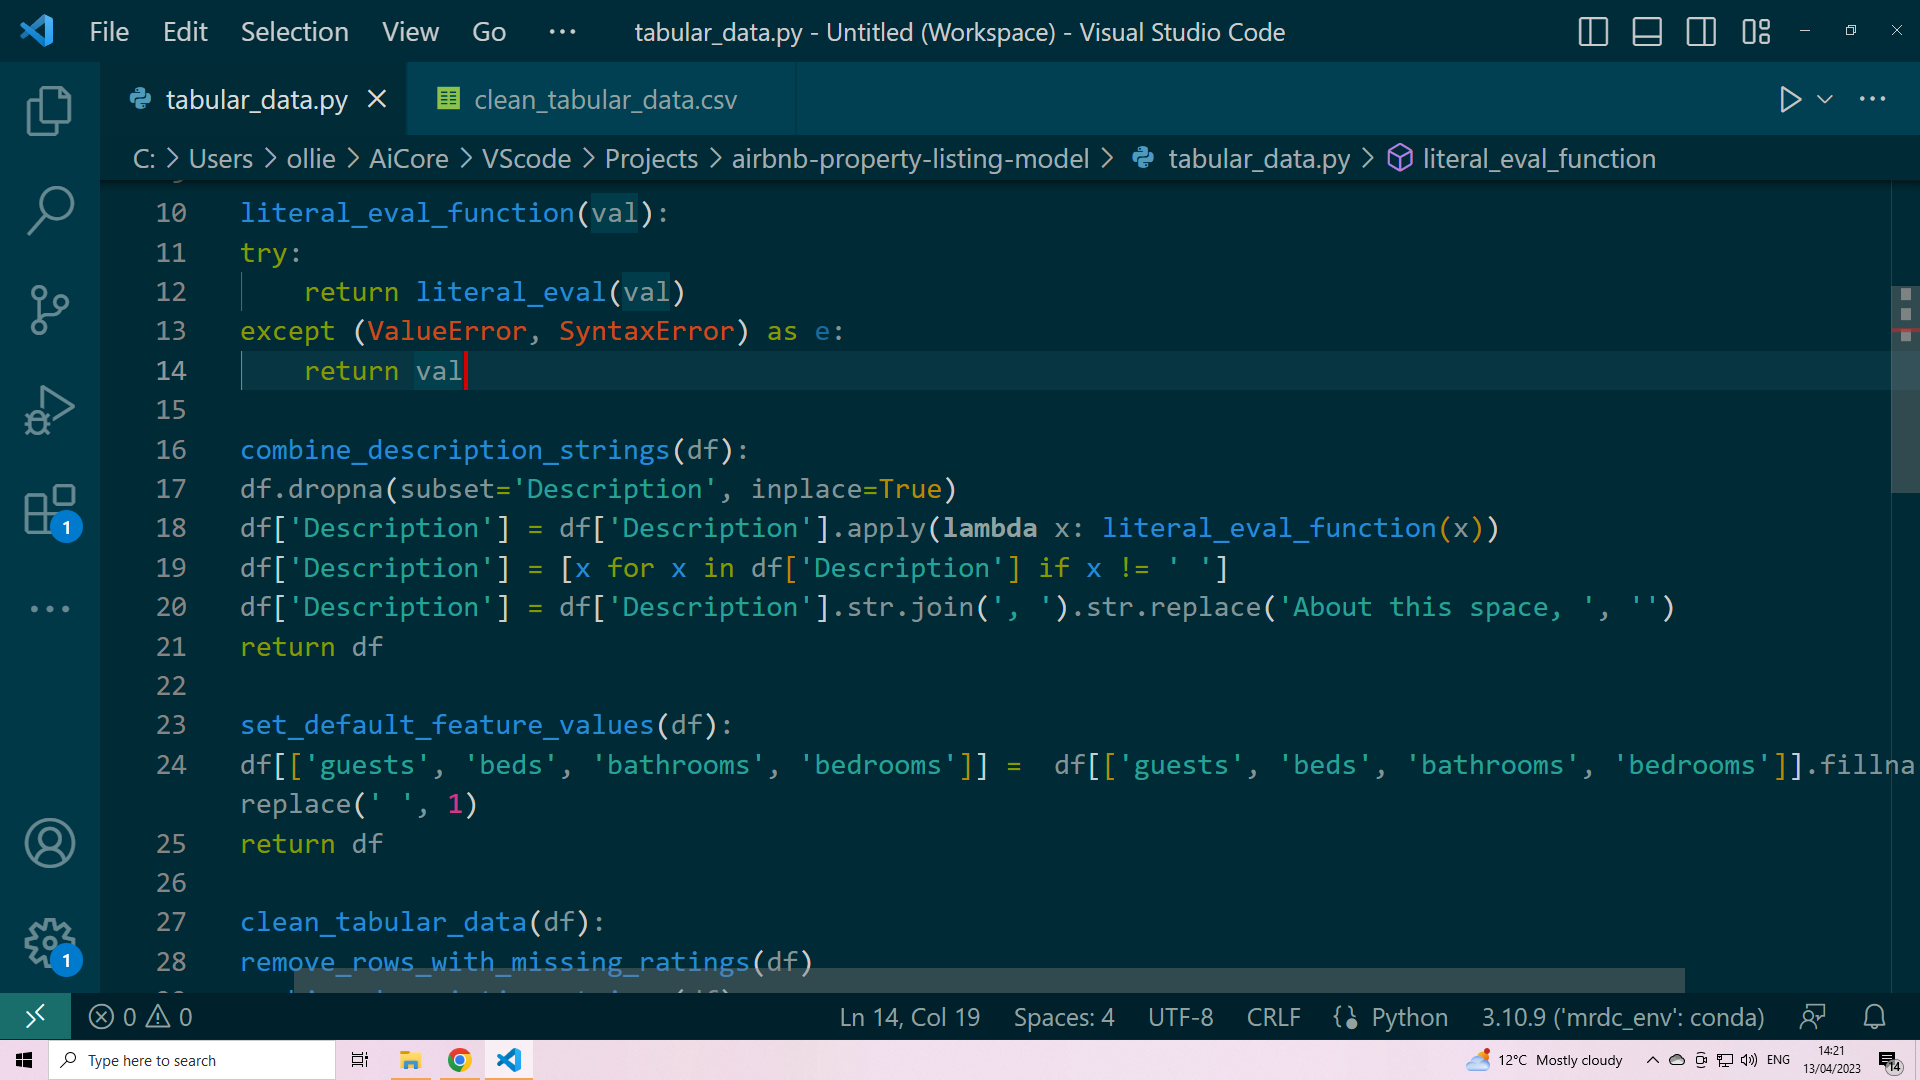Click the CRLF line ending indicator
1920x1080 pixels.
1273,1017
